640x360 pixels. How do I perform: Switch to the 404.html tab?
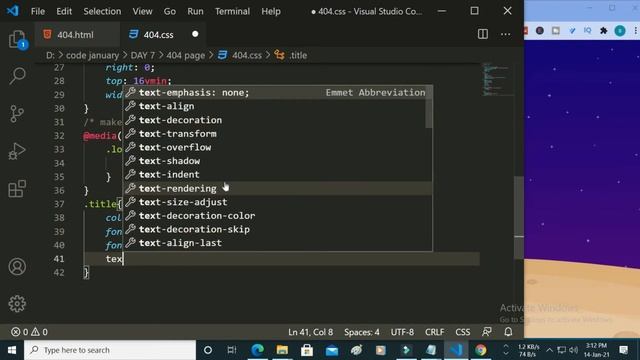point(77,35)
